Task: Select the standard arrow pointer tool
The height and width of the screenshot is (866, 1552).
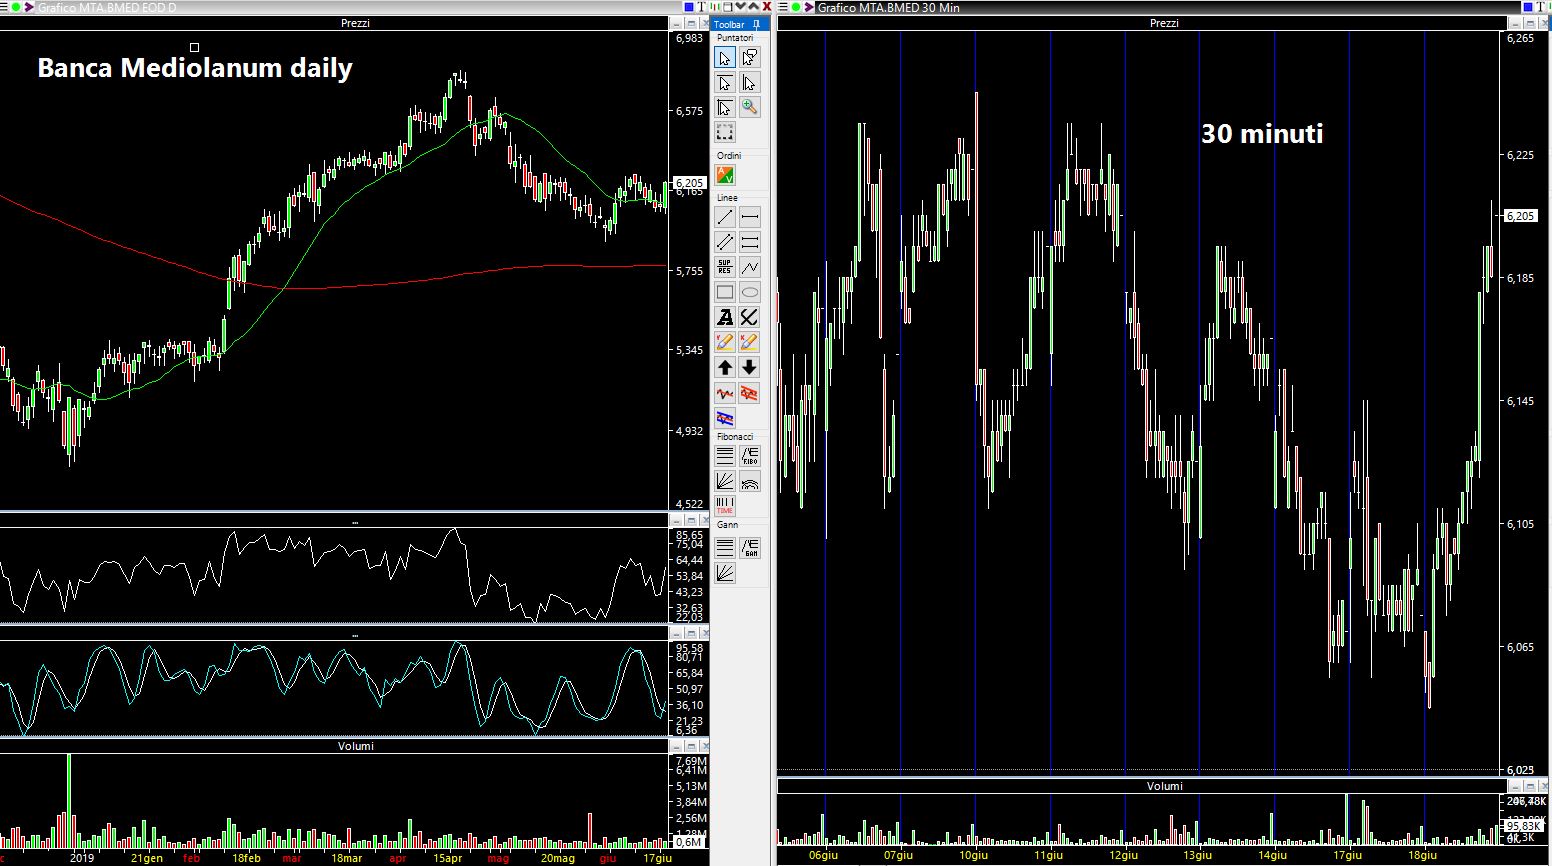Action: [x=725, y=58]
